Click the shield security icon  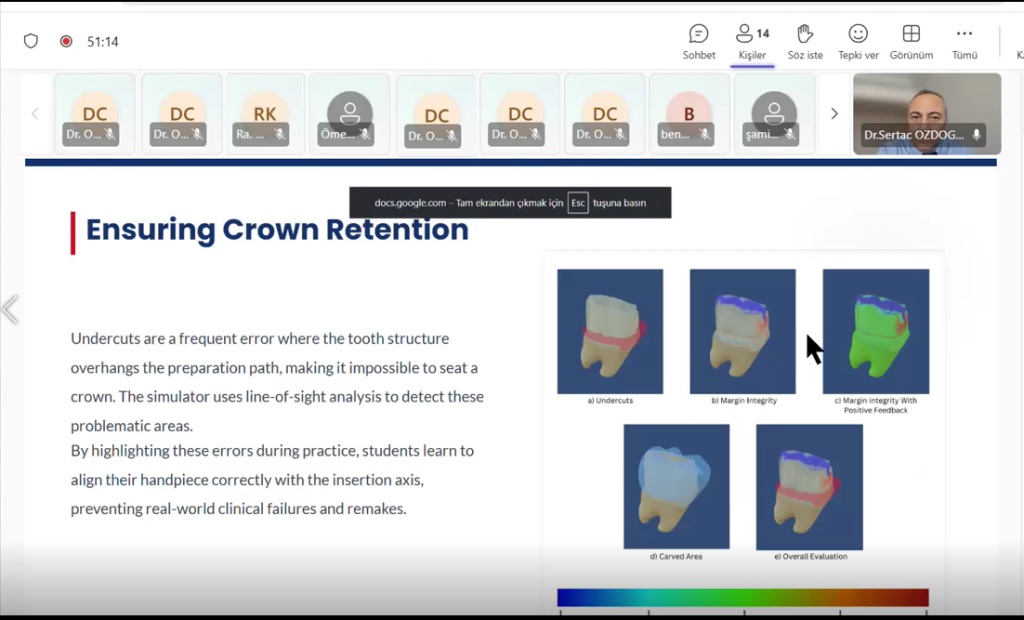tap(31, 41)
